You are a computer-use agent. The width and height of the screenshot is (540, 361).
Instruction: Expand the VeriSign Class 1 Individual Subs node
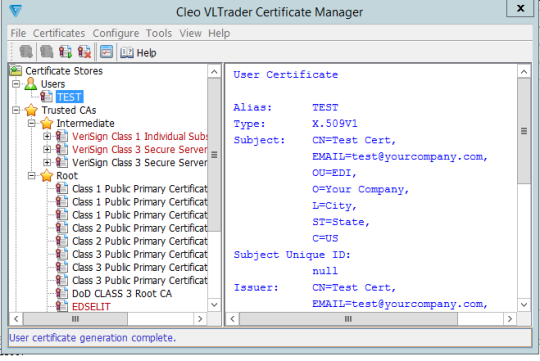pos(47,136)
